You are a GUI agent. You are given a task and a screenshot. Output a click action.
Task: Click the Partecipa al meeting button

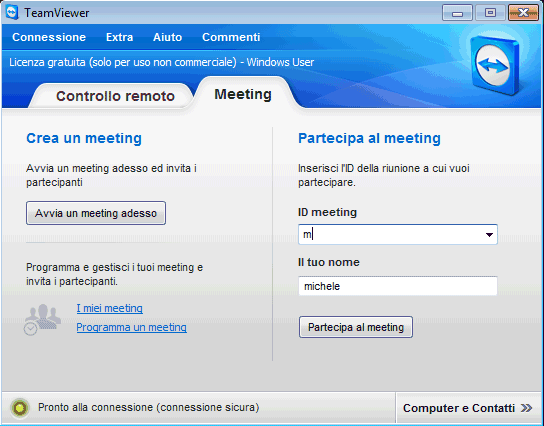pos(356,327)
